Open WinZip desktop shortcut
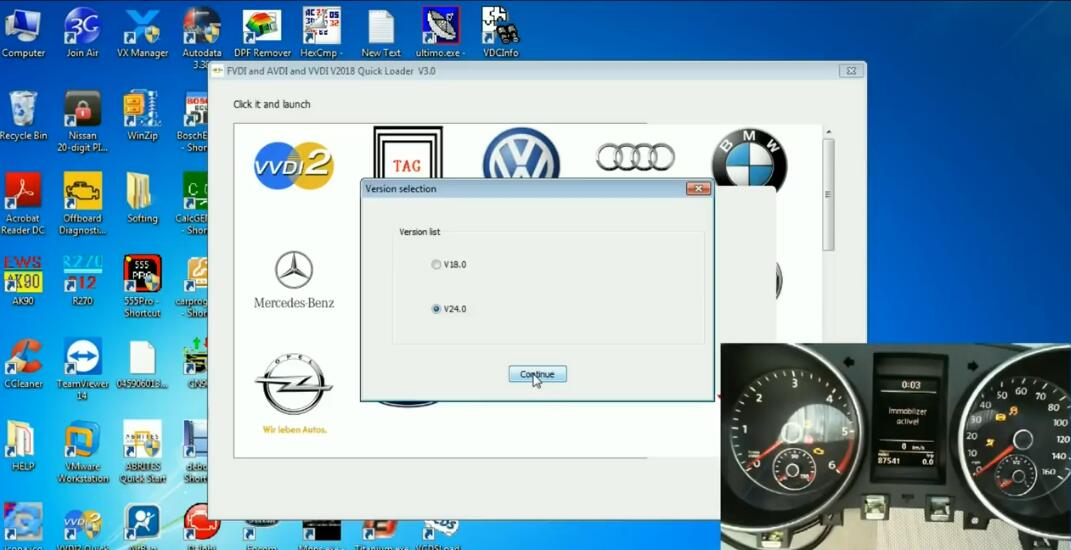The image size is (1071, 550). 142,115
